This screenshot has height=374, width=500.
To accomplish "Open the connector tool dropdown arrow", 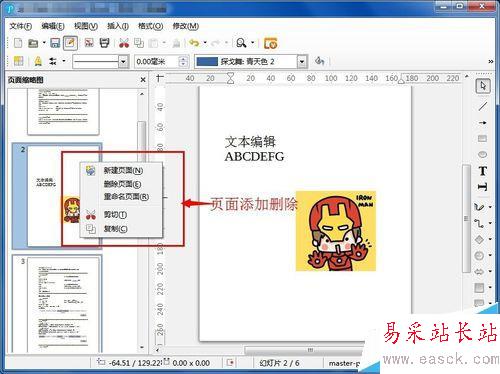I will pos(490,223).
